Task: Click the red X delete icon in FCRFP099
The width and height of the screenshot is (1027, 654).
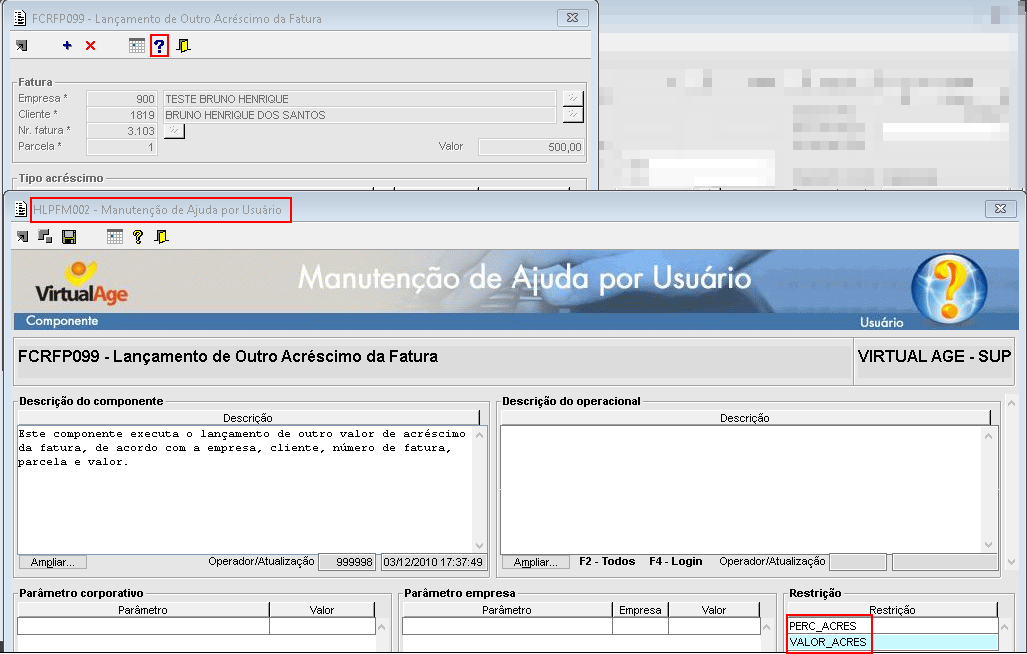Action: (x=90, y=45)
